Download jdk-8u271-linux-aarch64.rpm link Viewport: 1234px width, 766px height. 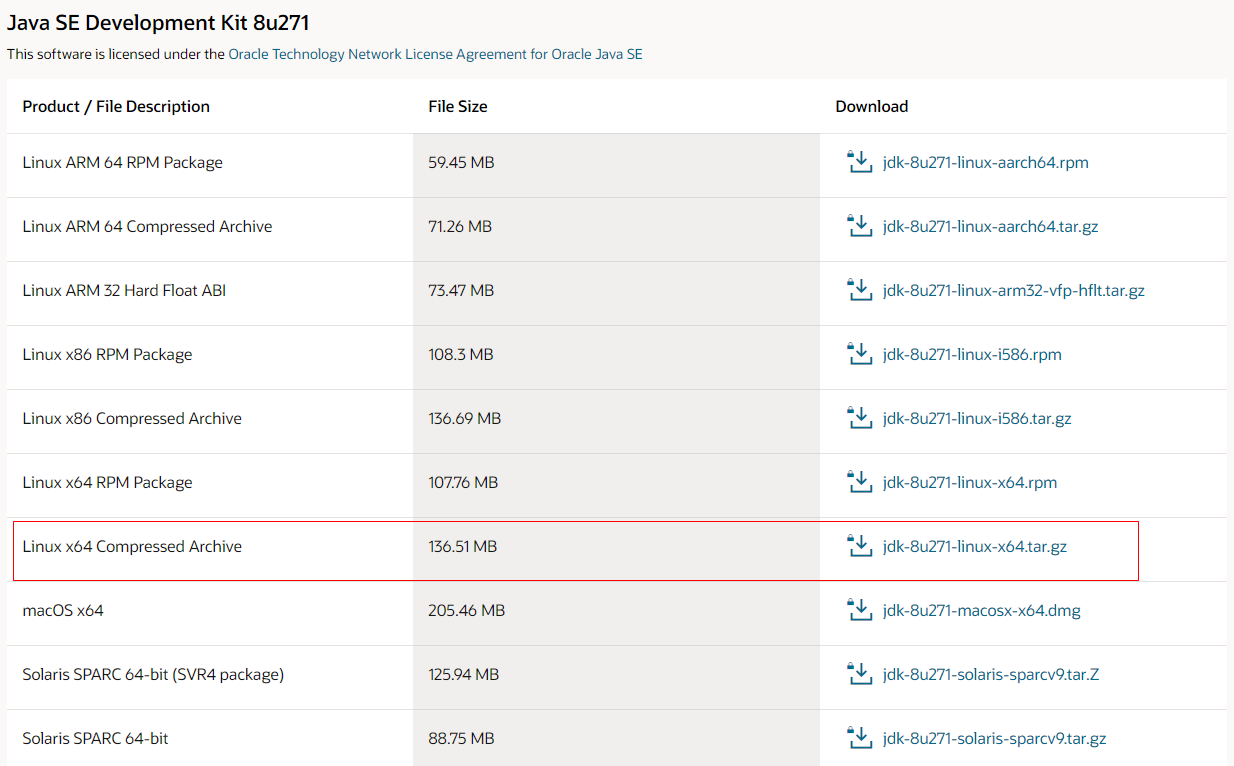click(x=986, y=162)
